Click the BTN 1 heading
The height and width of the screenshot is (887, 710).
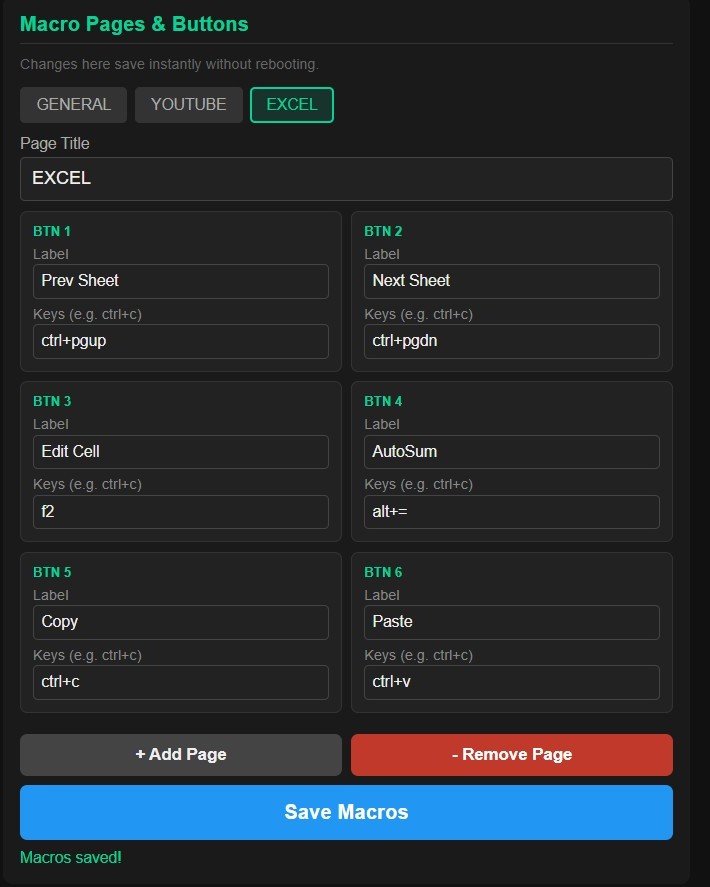pyautogui.click(x=51, y=231)
